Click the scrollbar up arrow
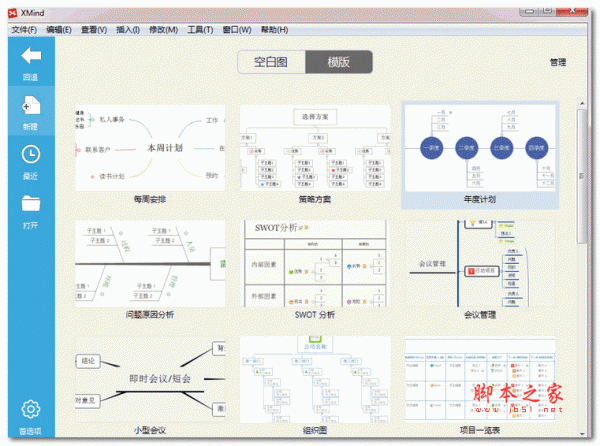 [582, 103]
